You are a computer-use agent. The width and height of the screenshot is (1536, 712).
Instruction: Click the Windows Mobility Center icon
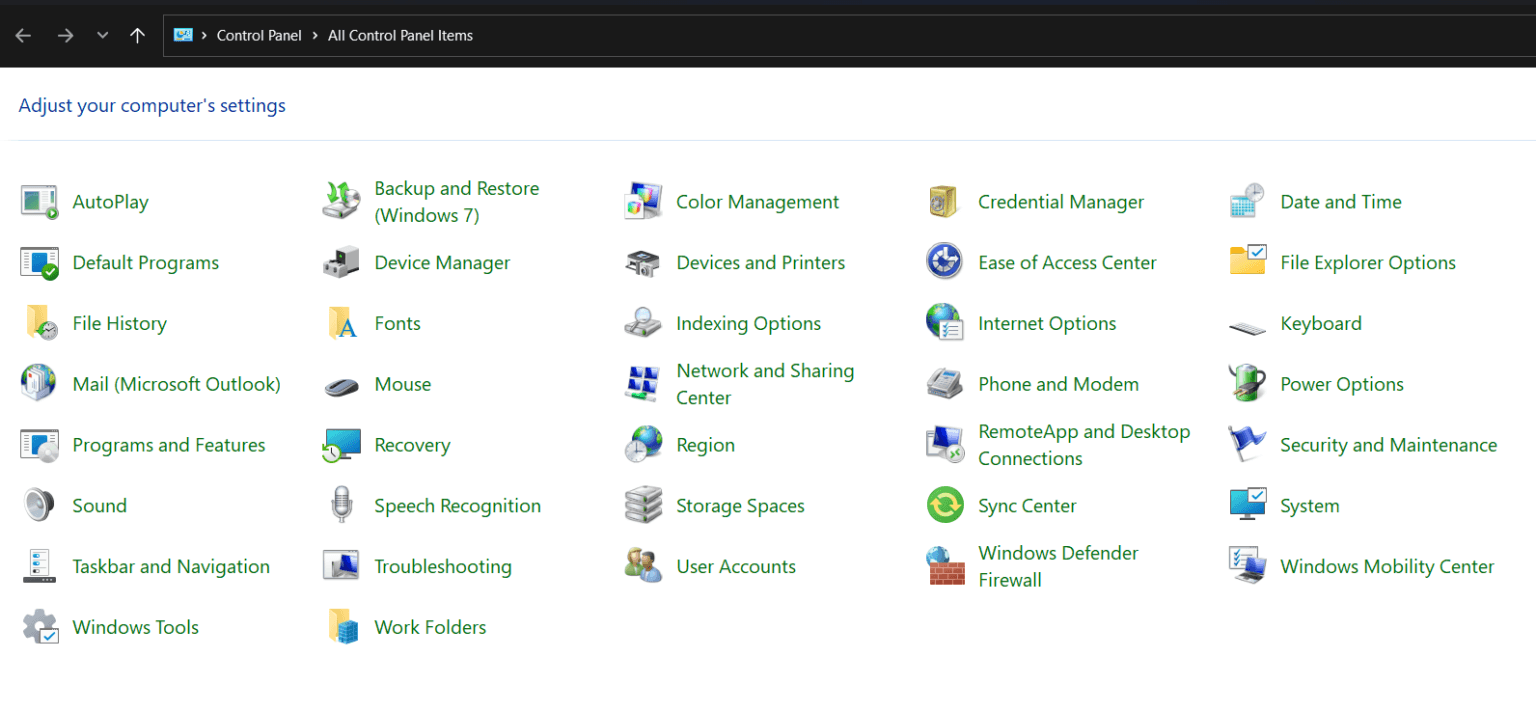pos(1248,567)
